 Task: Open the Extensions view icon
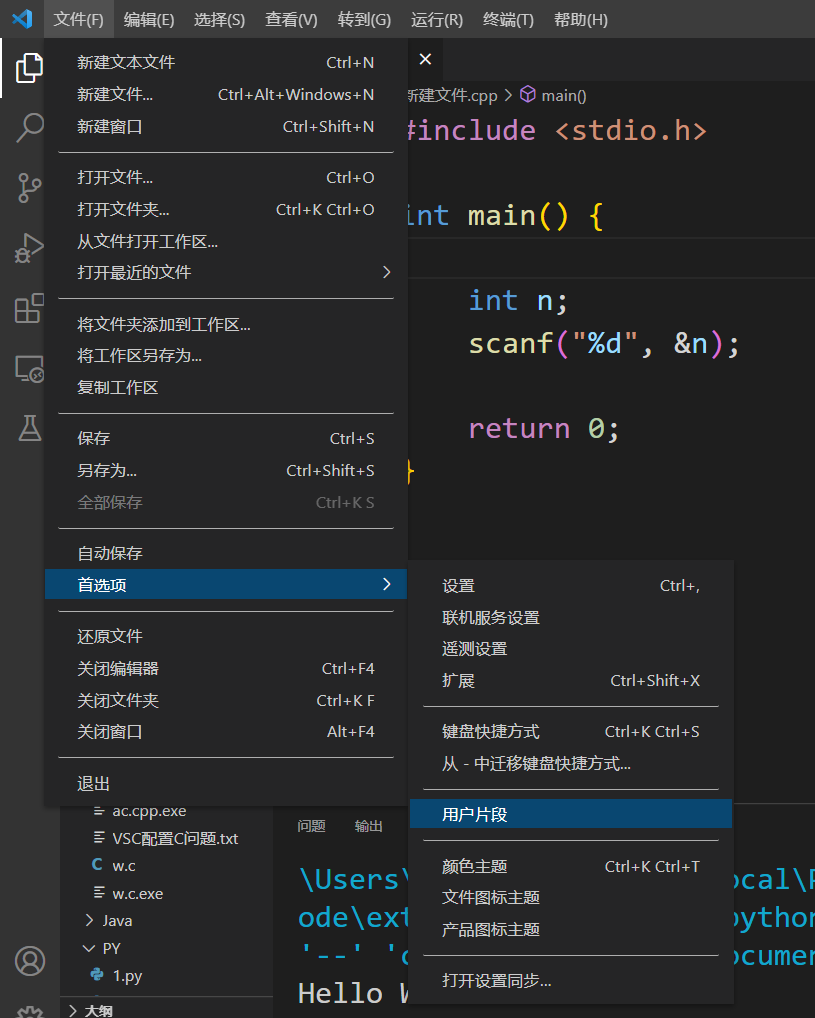click(x=29, y=308)
